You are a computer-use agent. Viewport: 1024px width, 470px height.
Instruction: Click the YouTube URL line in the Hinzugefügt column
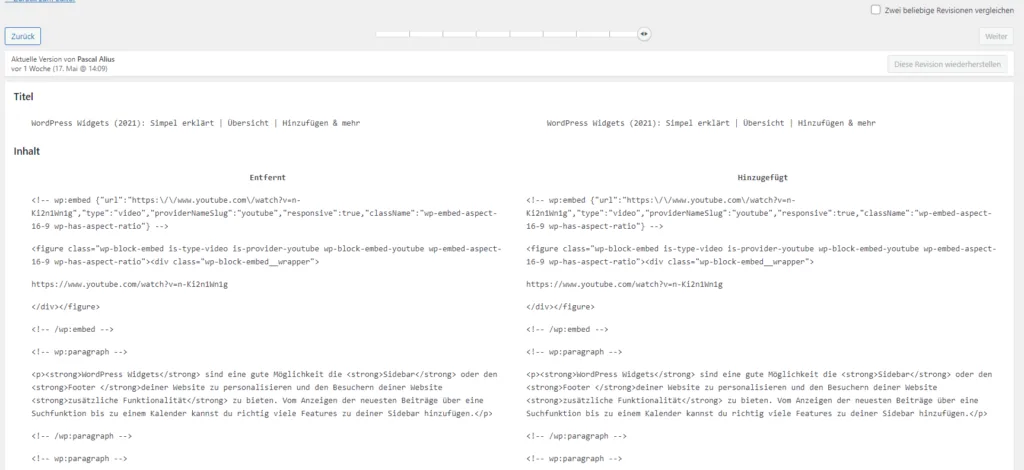click(624, 284)
